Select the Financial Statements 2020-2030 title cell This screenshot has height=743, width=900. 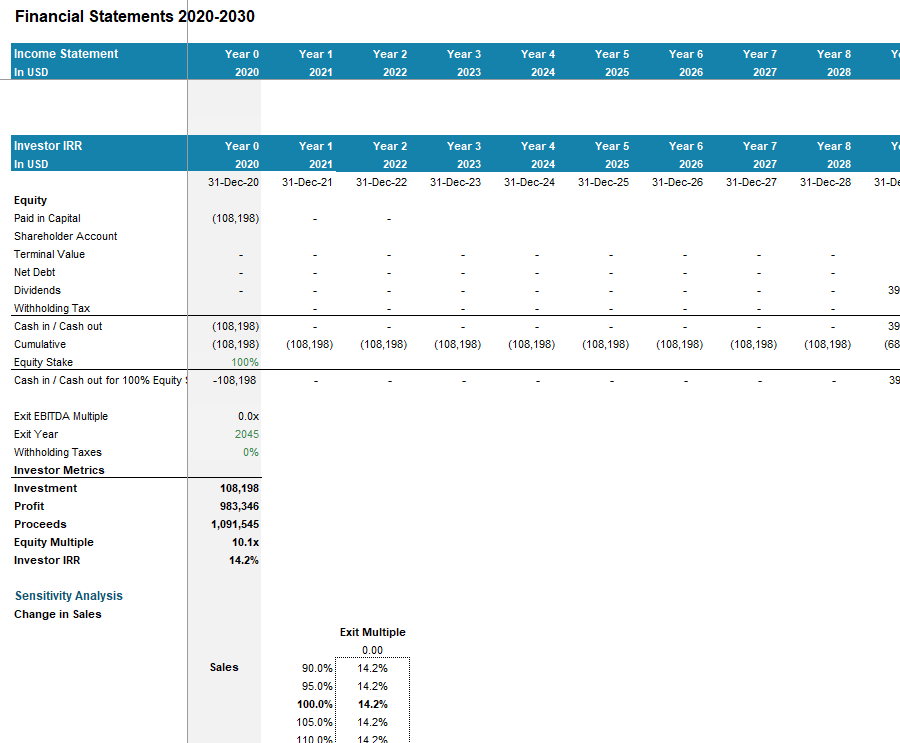point(134,17)
